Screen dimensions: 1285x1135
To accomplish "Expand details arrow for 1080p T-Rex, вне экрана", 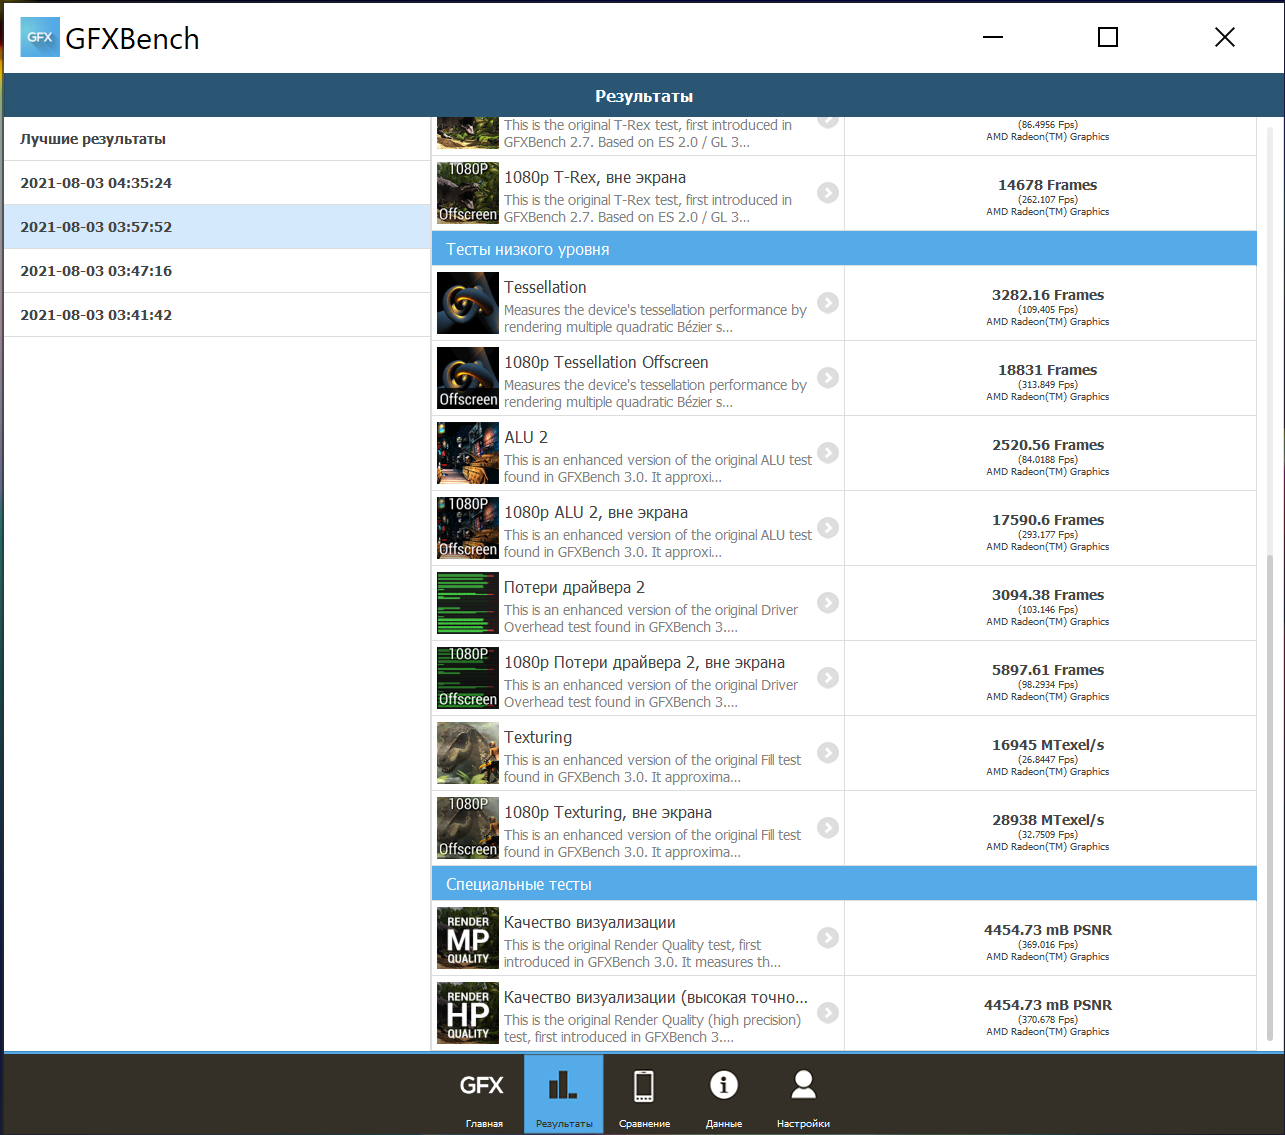I will 828,192.
